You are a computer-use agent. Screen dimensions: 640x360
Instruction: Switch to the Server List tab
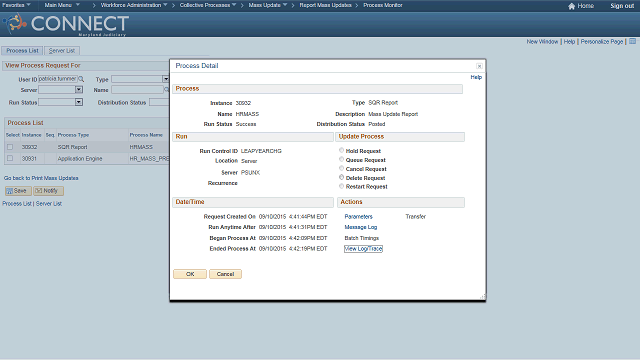(x=62, y=51)
